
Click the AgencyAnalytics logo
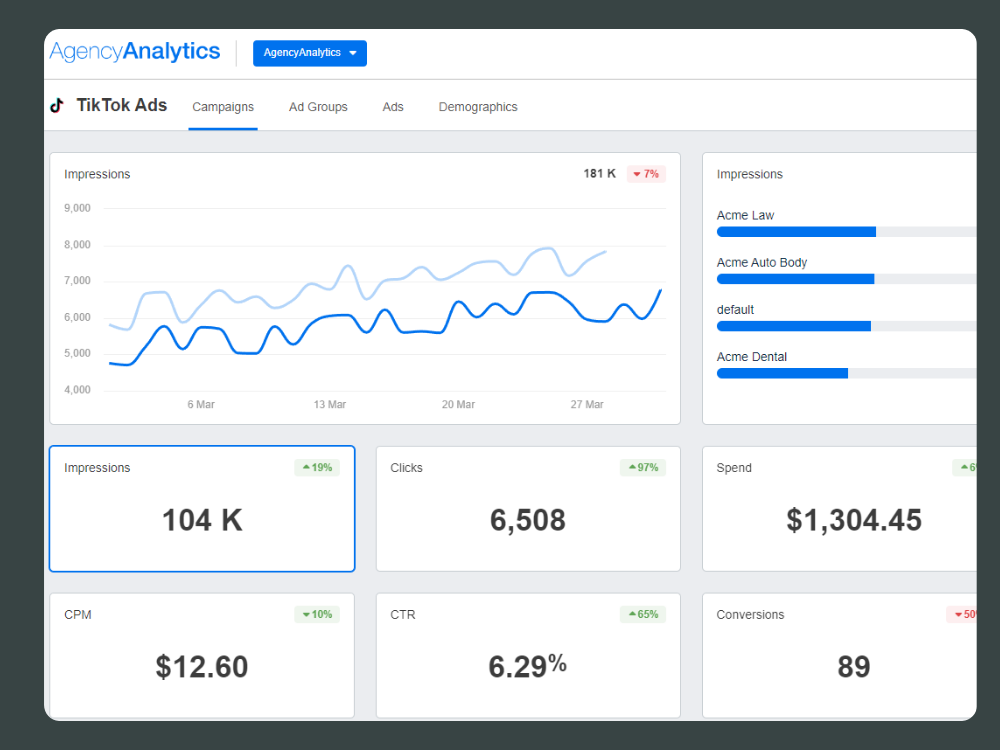coord(135,52)
